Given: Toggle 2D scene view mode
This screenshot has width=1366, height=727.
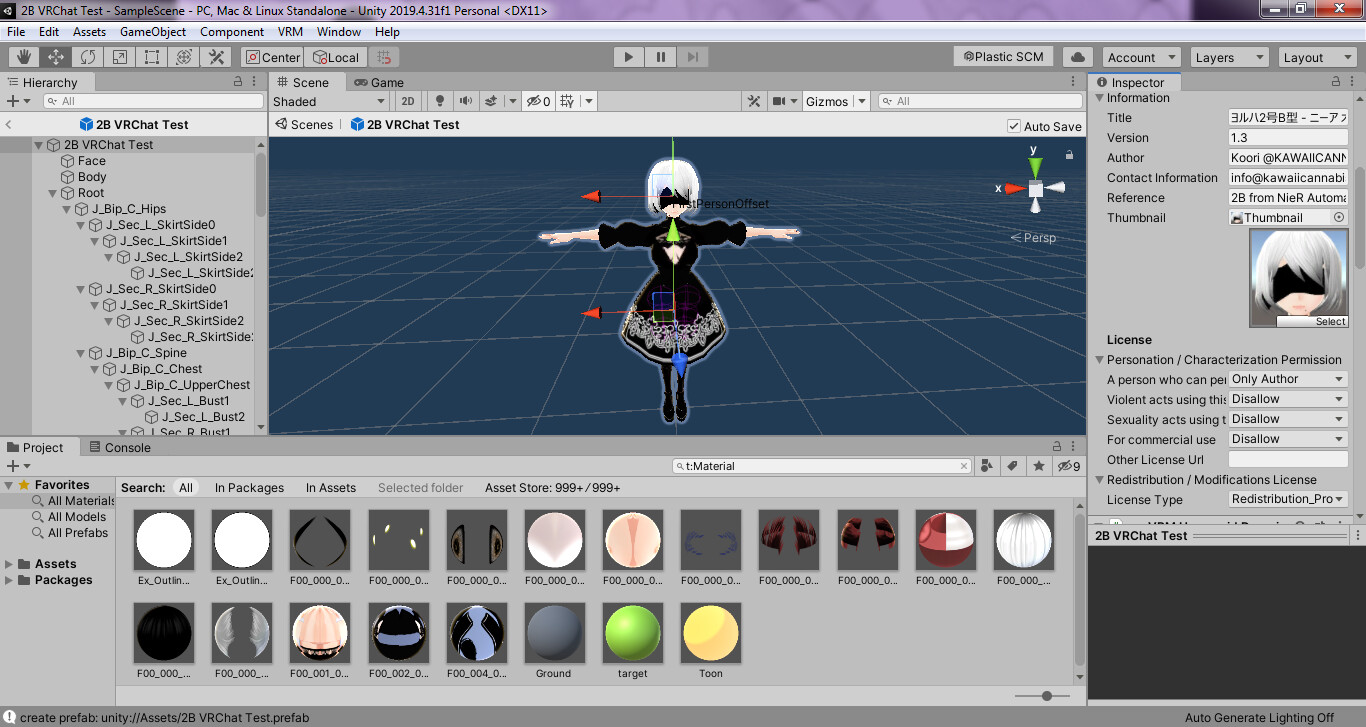Looking at the screenshot, I should coord(408,101).
